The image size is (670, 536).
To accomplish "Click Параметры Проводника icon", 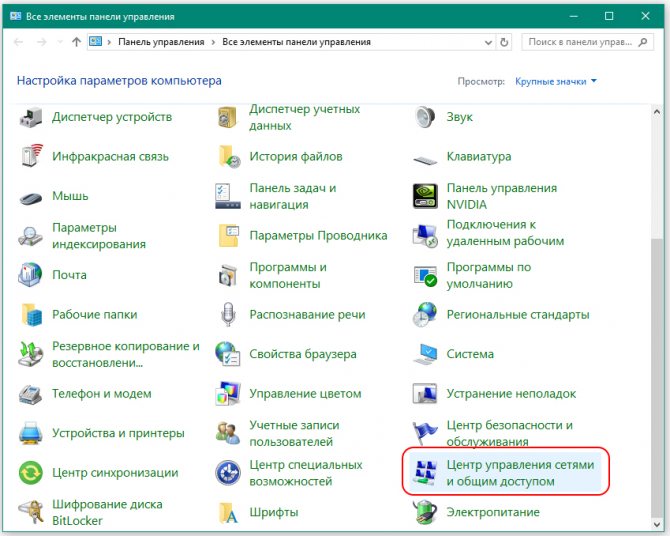I will pos(228,236).
